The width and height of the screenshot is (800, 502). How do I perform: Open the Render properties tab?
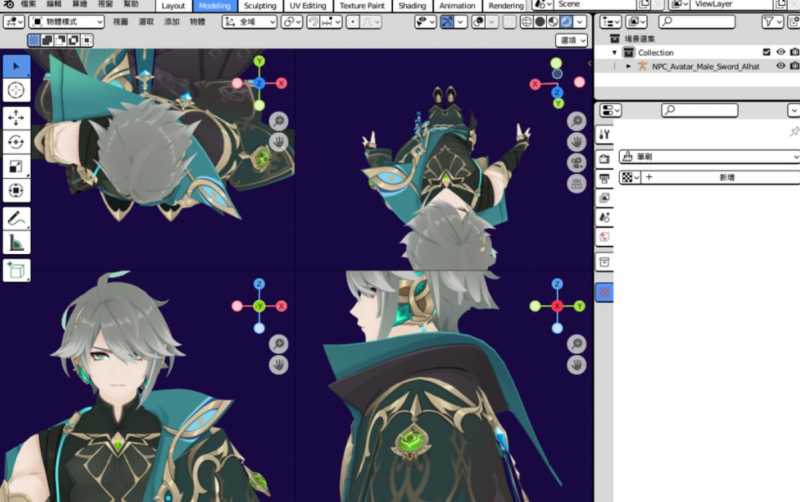[605, 159]
